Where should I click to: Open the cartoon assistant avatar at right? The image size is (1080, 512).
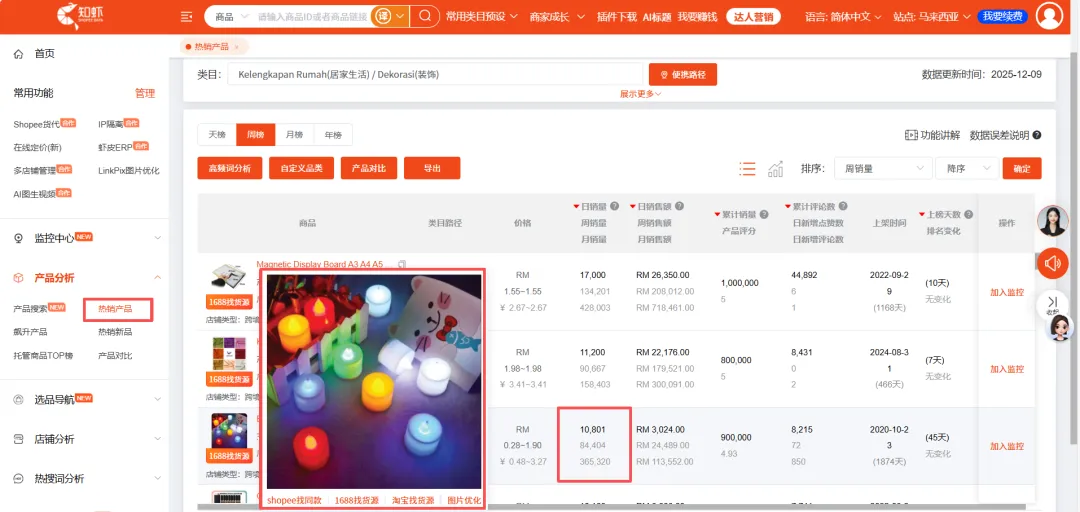point(1060,328)
